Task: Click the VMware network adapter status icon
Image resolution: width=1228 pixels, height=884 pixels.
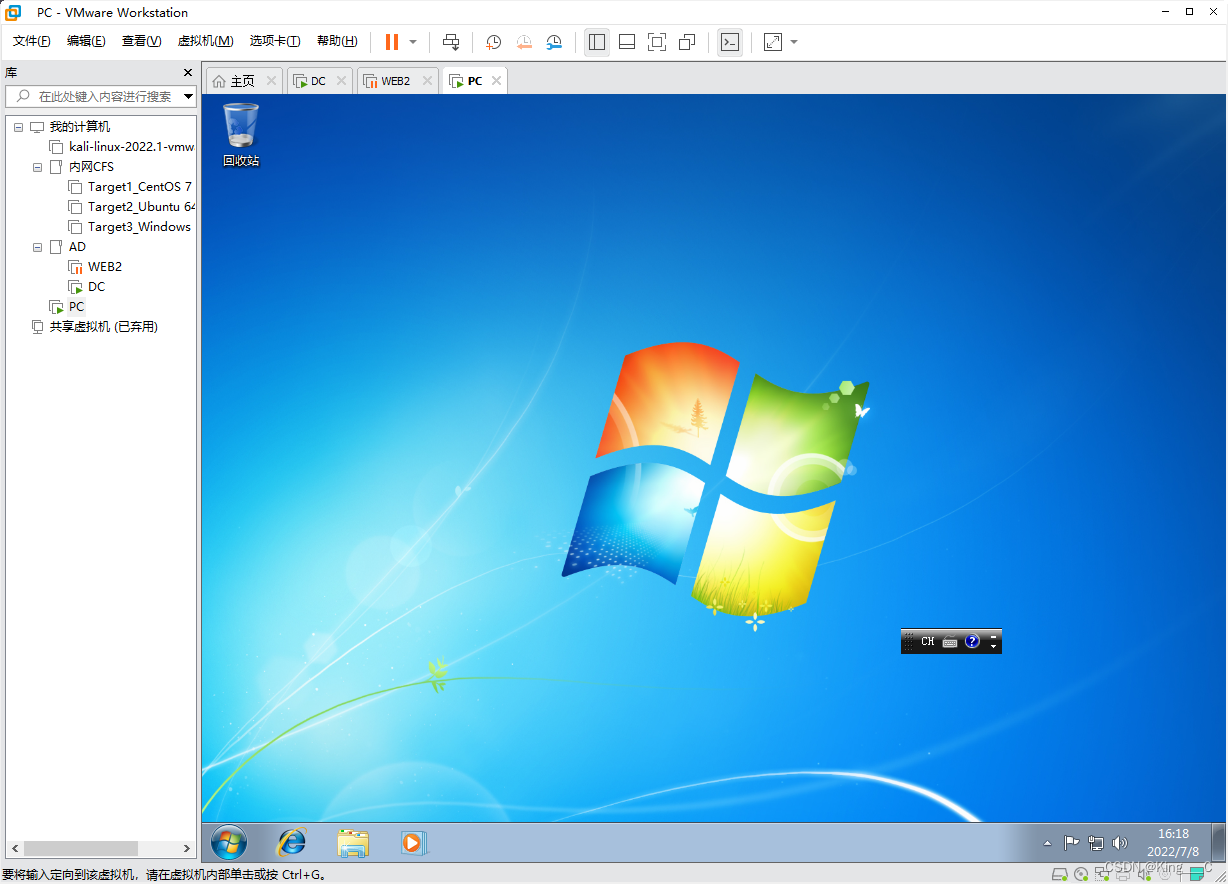Action: tap(1102, 874)
